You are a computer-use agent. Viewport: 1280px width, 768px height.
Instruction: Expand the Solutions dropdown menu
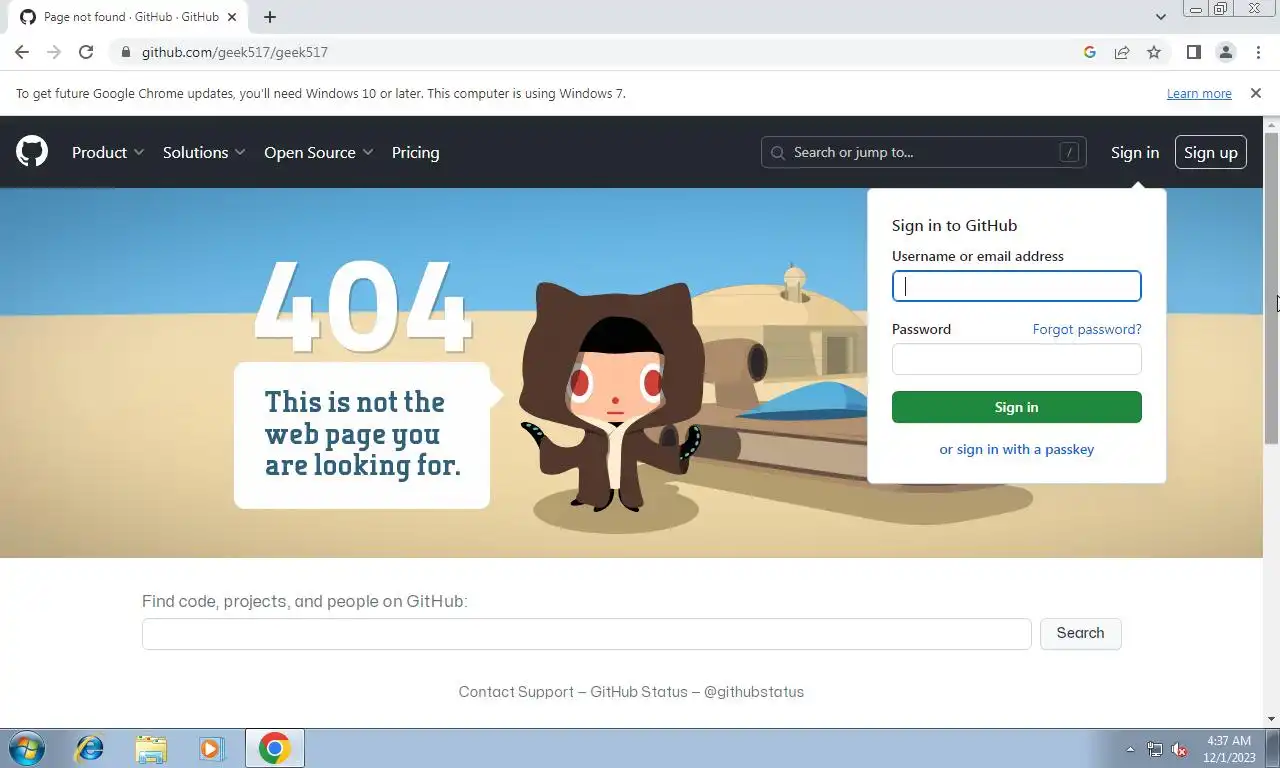[x=204, y=152]
